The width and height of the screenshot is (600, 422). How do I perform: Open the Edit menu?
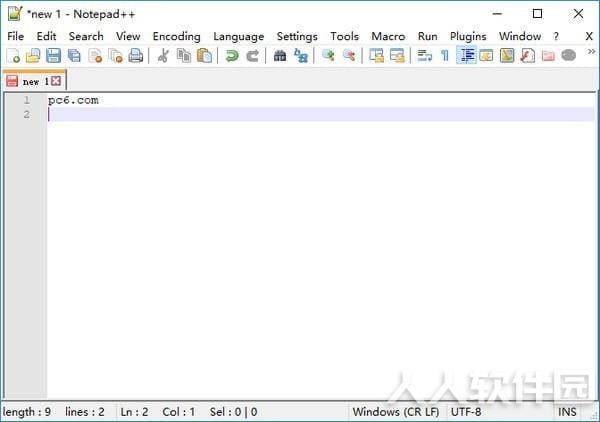[x=46, y=36]
